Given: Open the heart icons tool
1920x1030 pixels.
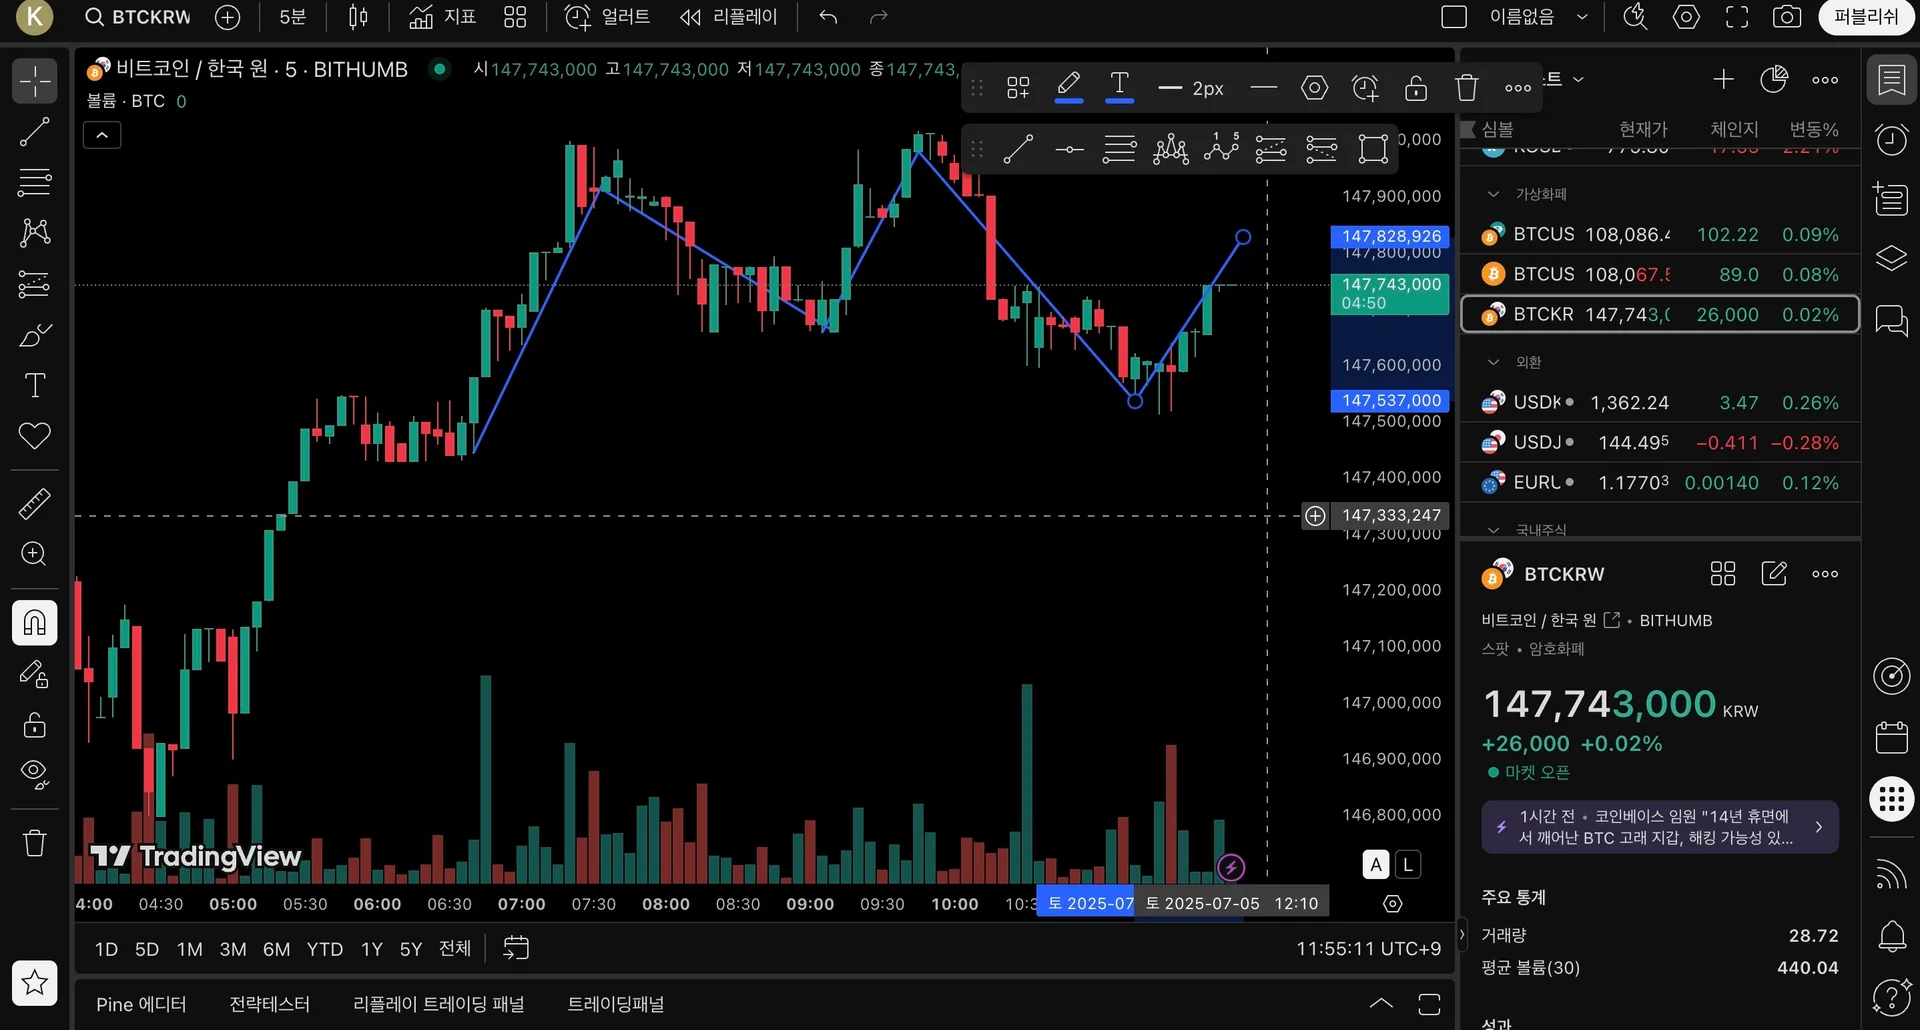Looking at the screenshot, I should [x=35, y=436].
